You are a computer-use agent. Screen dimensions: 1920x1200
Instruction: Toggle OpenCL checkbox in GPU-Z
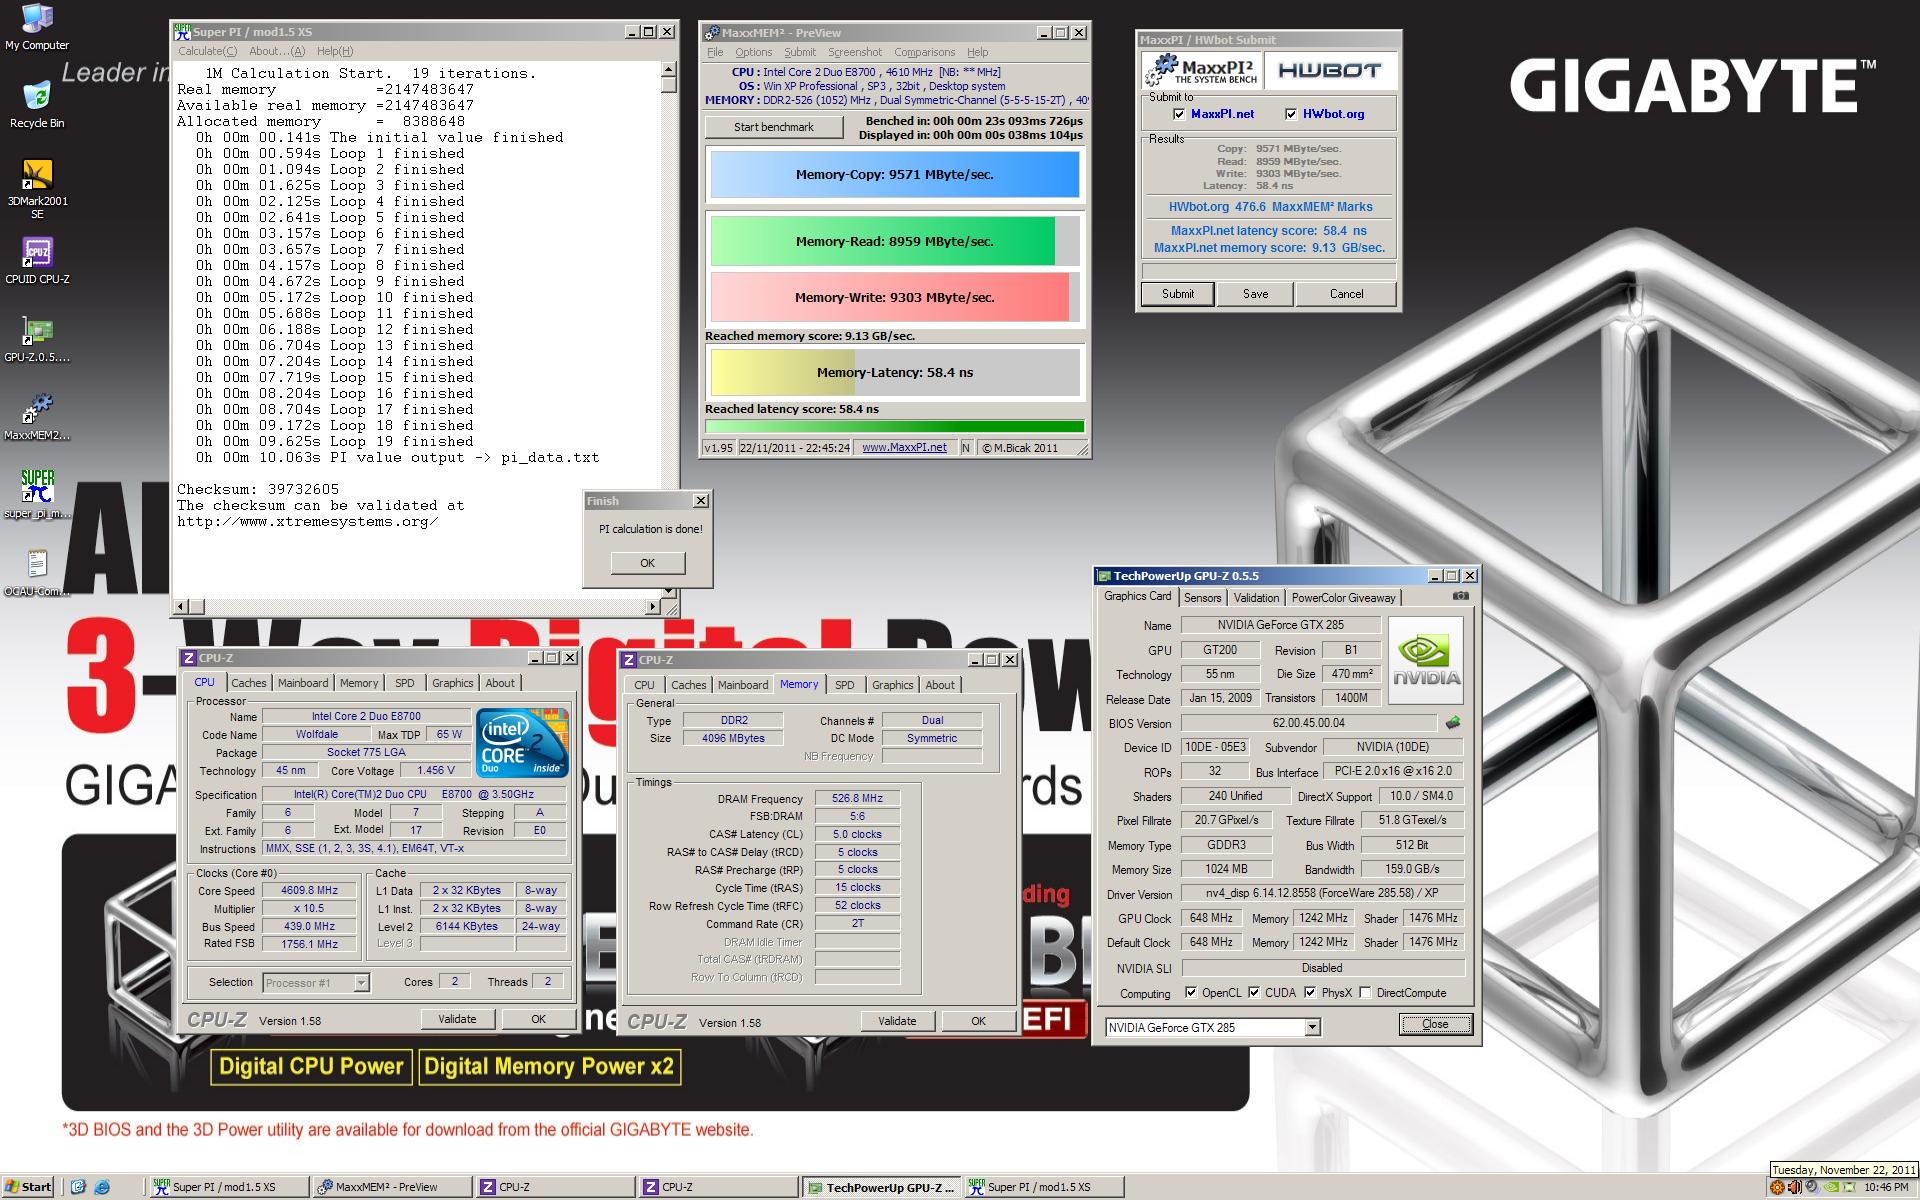[x=1190, y=992]
